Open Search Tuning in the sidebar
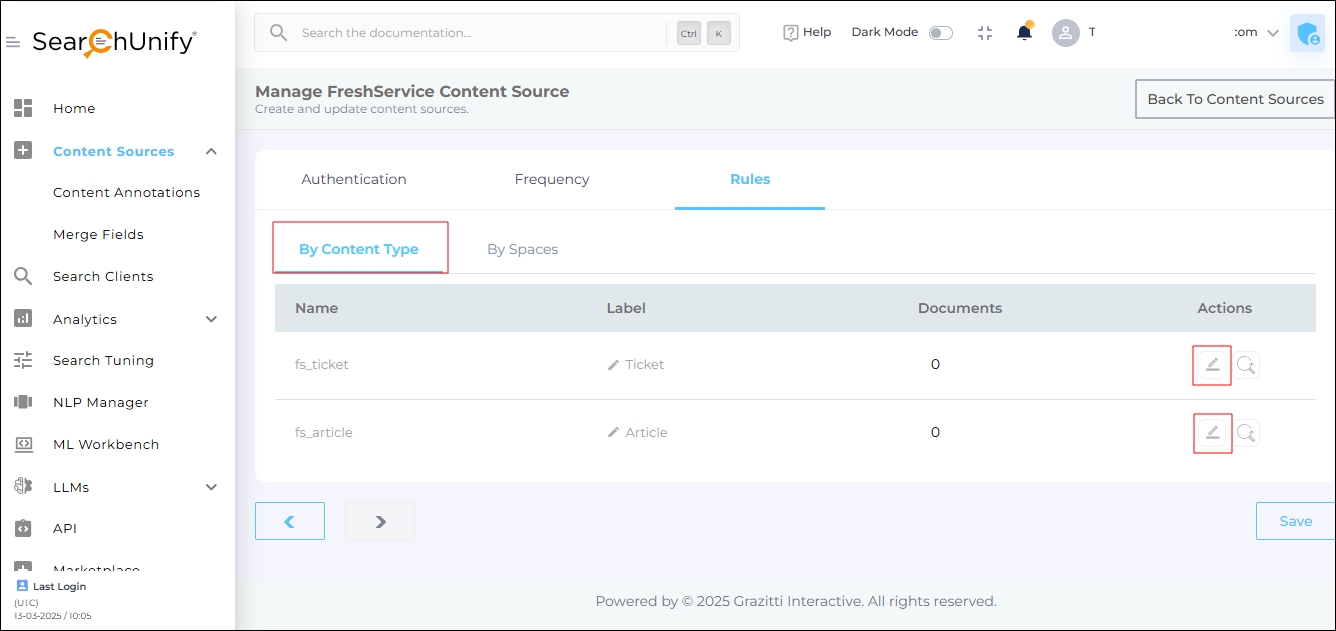The width and height of the screenshot is (1336, 631). [x=103, y=360]
